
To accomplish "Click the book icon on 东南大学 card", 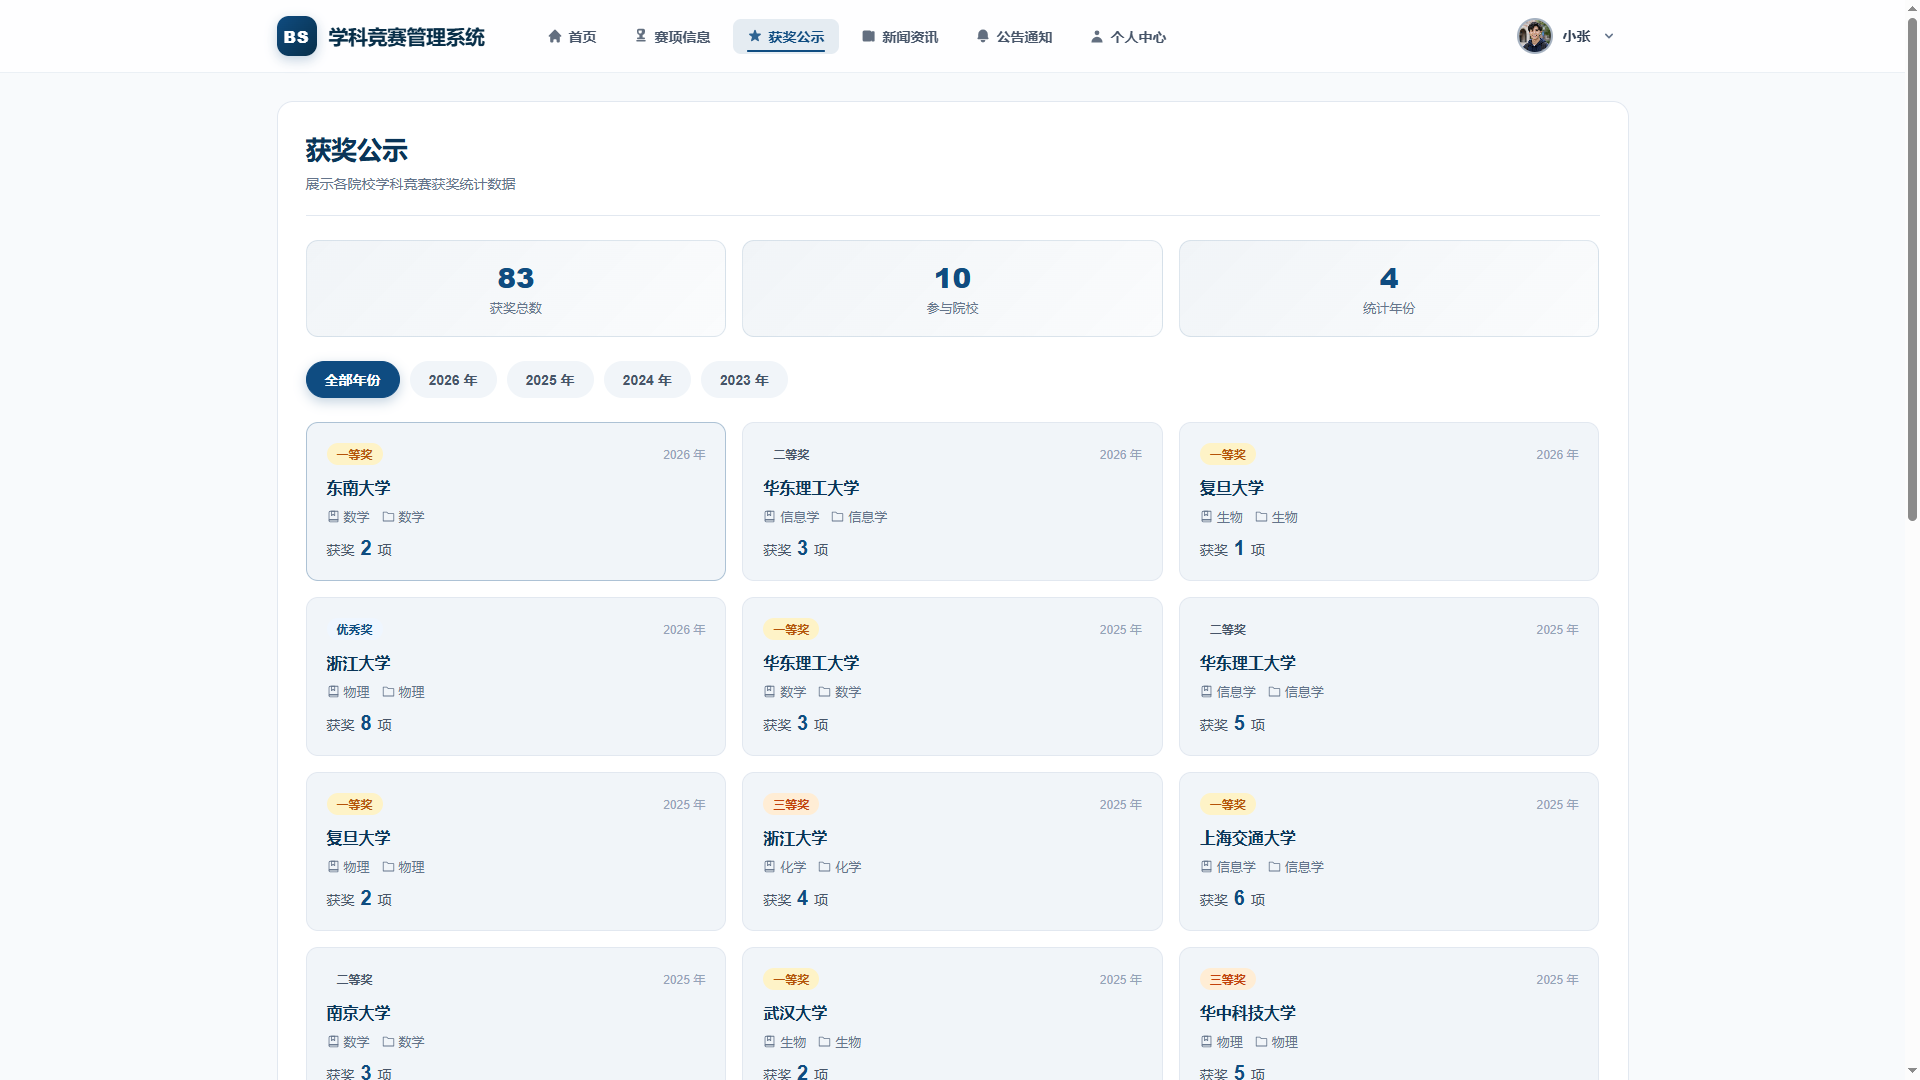I will [x=333, y=517].
